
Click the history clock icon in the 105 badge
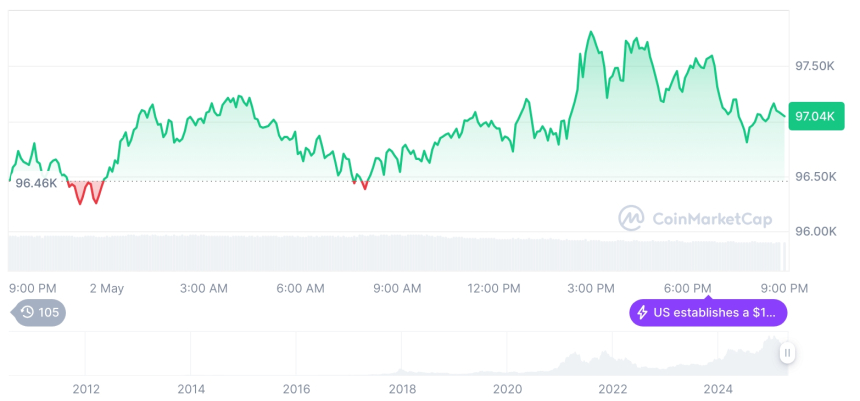(27, 312)
